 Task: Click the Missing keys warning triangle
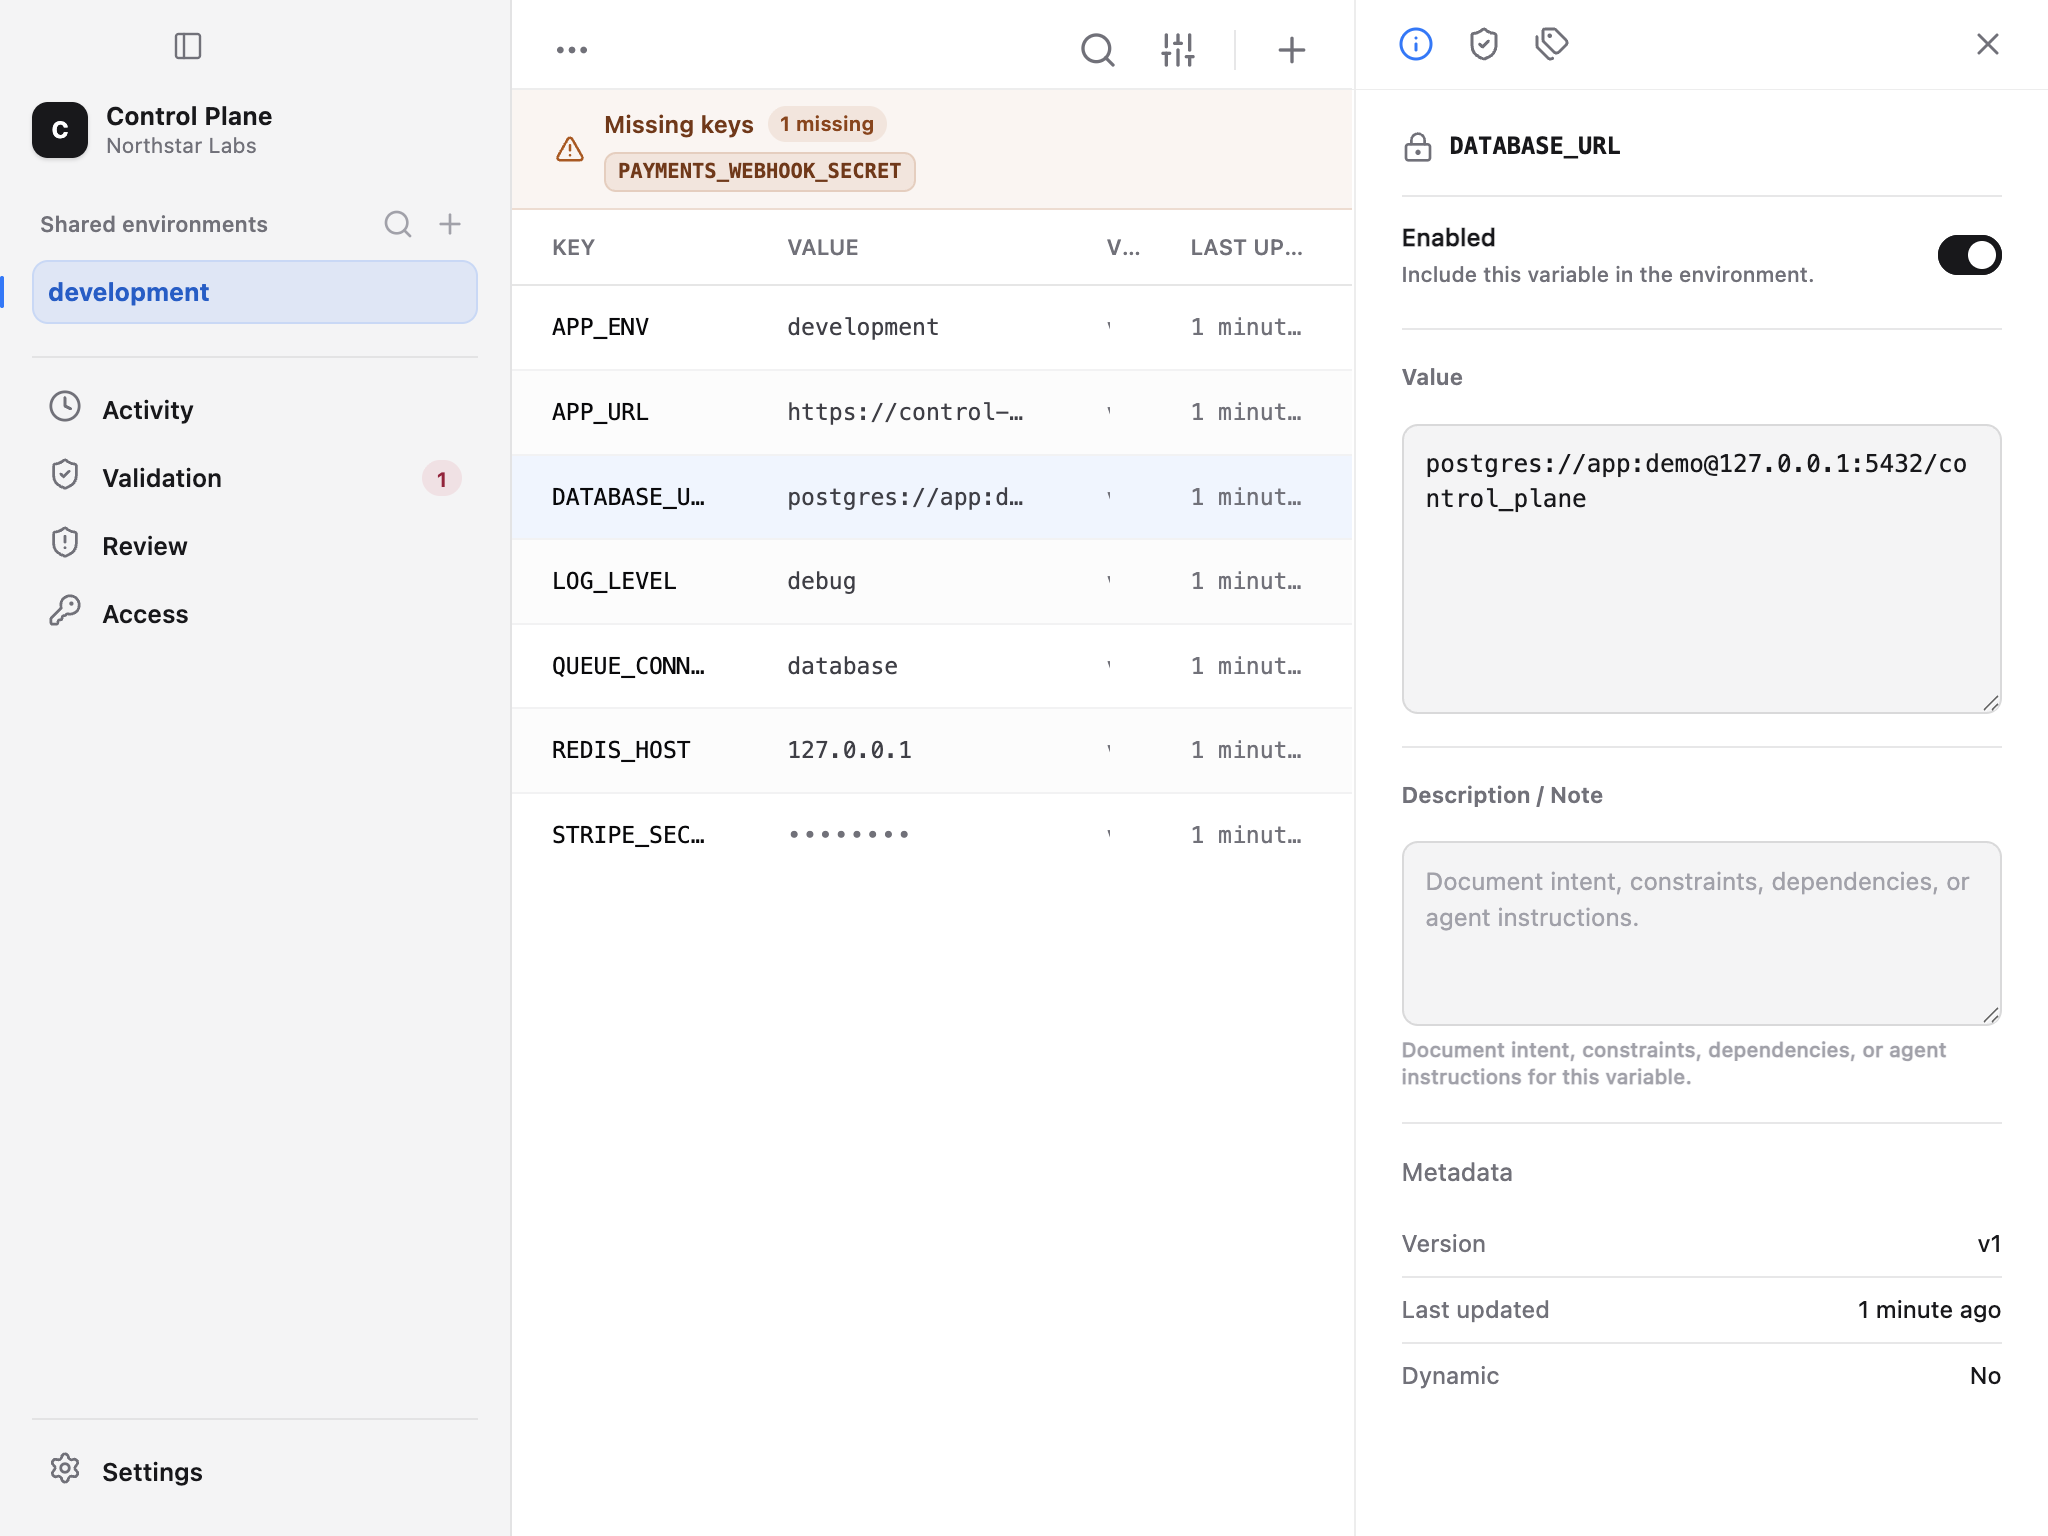coord(570,149)
